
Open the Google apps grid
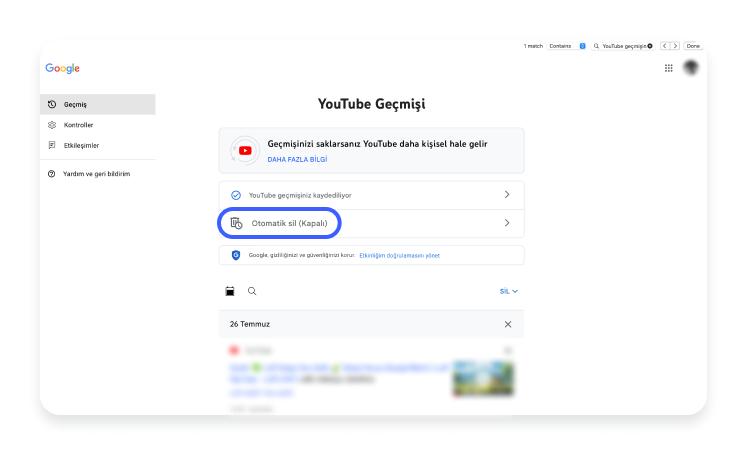[x=669, y=68]
